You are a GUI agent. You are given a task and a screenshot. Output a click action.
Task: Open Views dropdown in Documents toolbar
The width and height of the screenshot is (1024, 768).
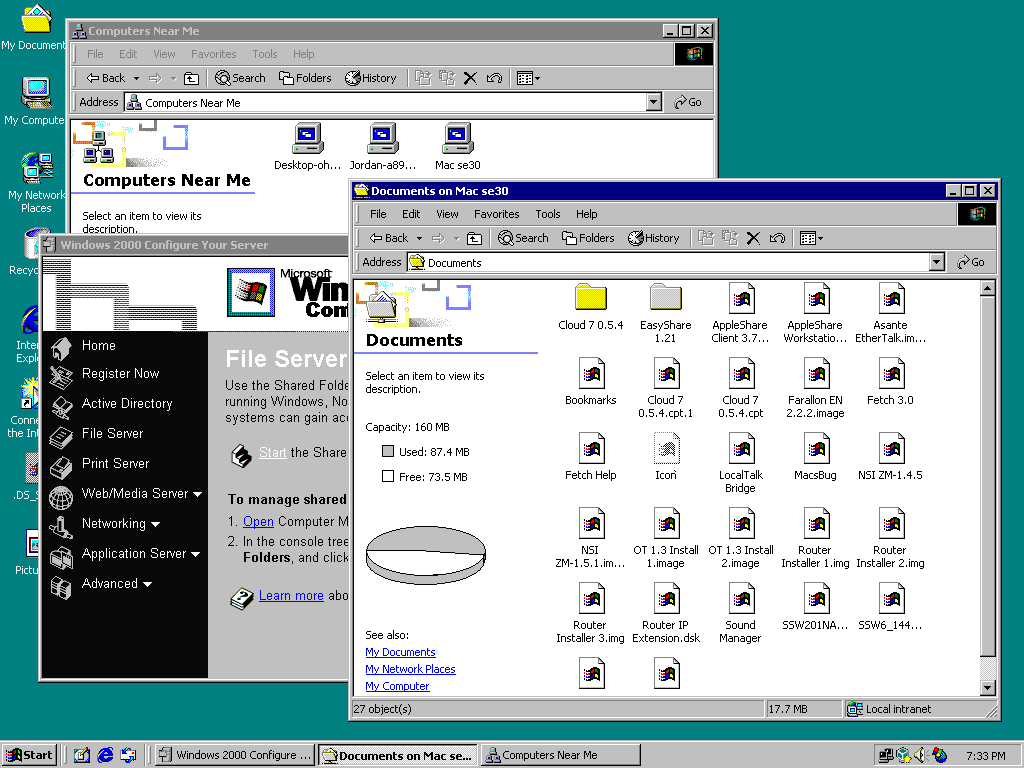click(x=811, y=238)
